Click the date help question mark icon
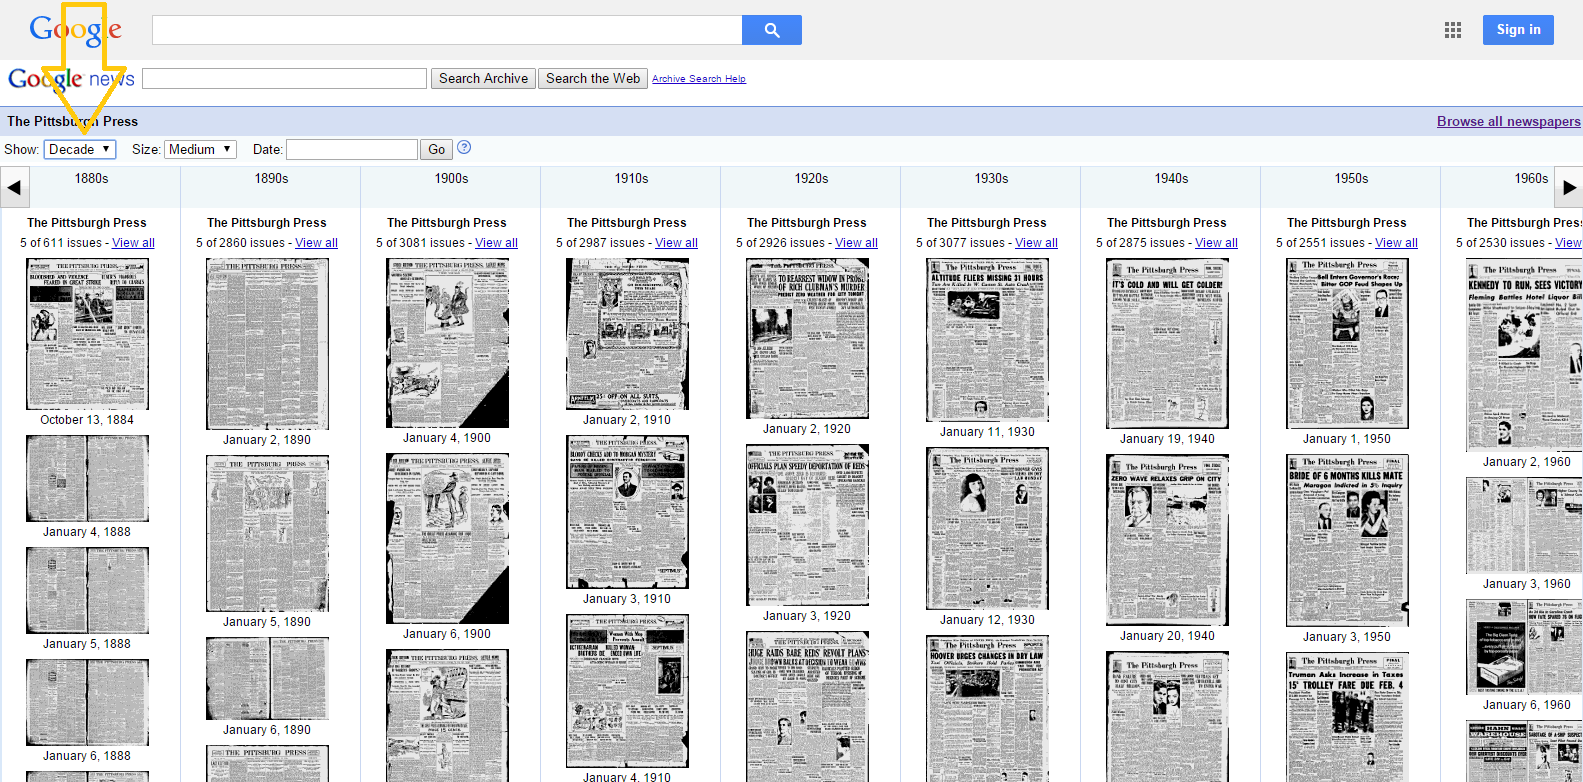 click(x=464, y=148)
